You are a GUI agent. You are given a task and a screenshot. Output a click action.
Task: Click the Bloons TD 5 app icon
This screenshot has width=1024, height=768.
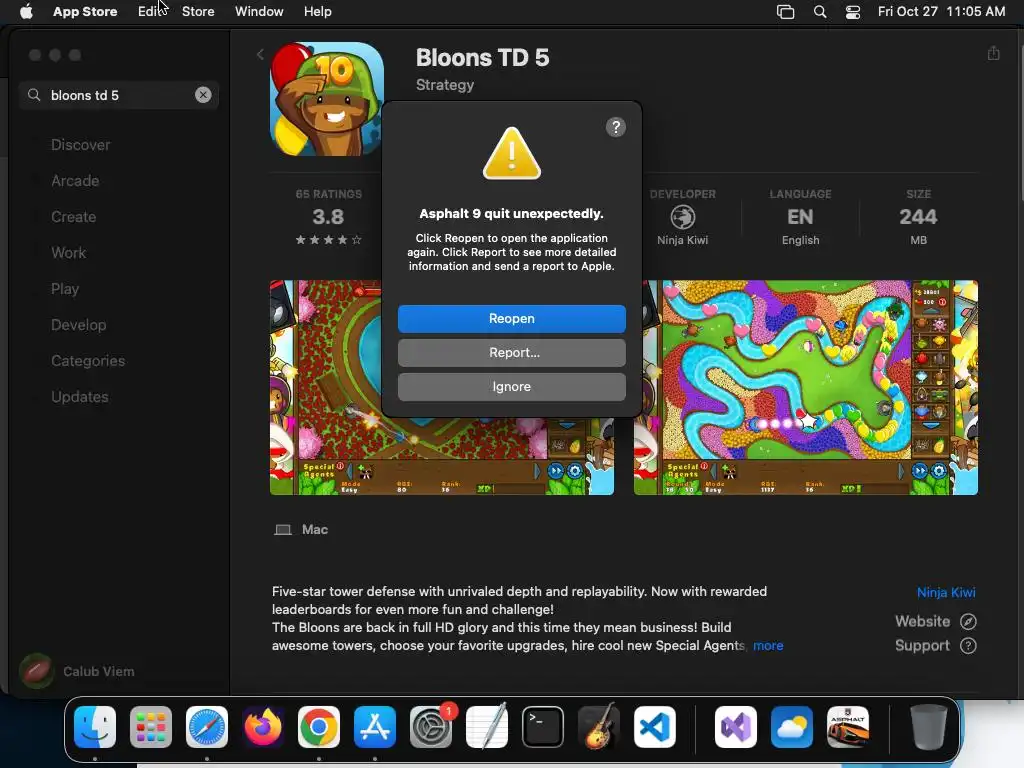(x=327, y=99)
